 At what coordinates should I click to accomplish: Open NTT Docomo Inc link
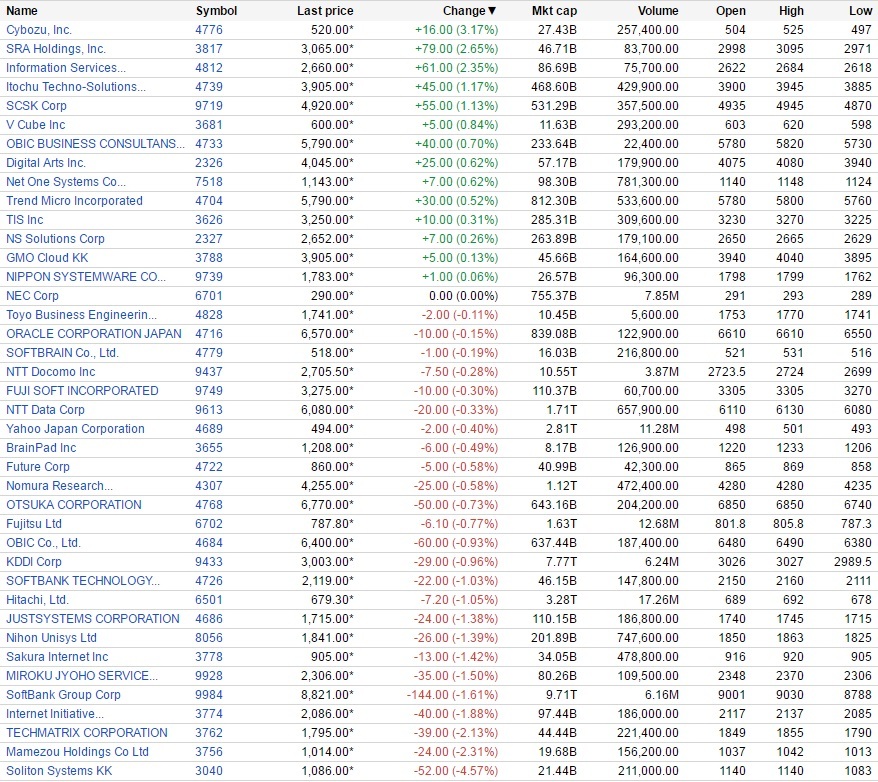click(51, 372)
